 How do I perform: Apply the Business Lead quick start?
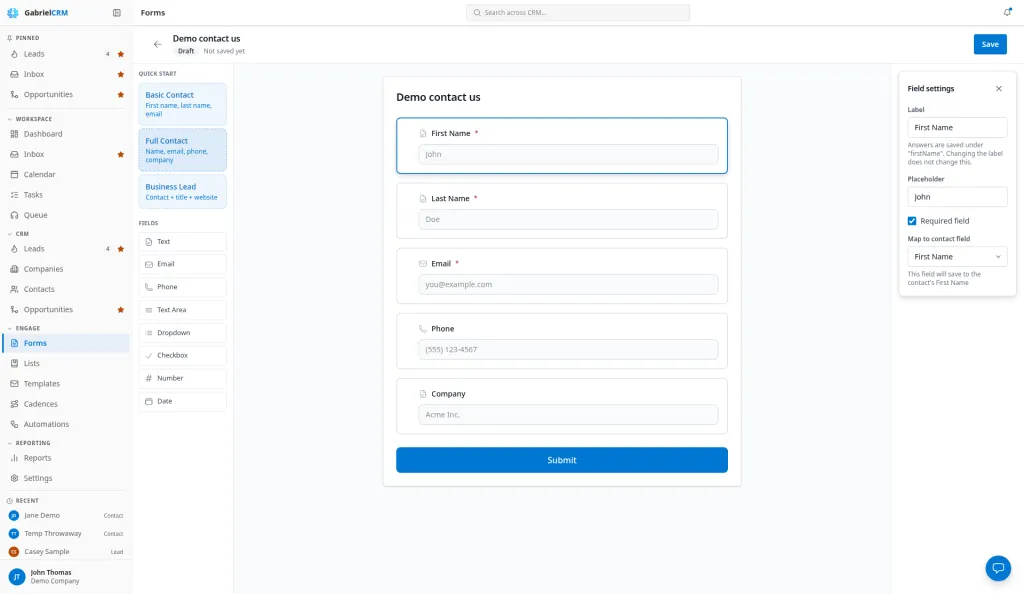(x=182, y=191)
